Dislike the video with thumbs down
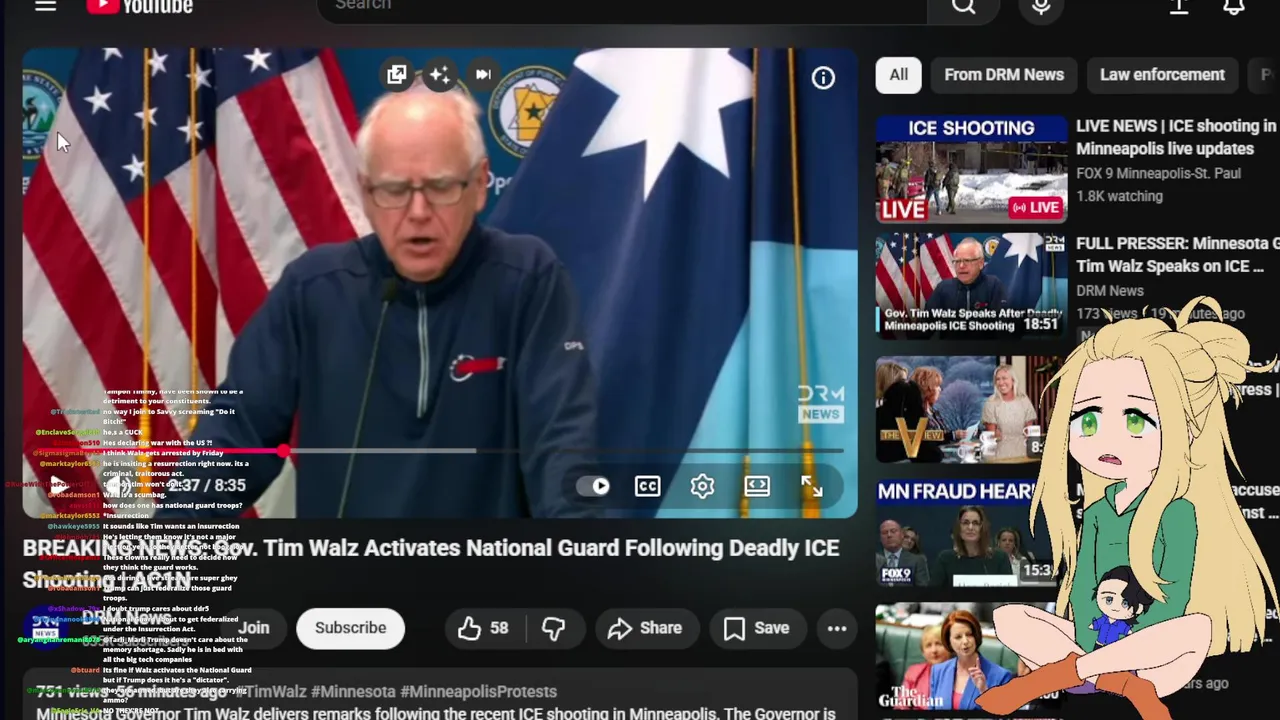Viewport: 1280px width, 720px height. 553,628
